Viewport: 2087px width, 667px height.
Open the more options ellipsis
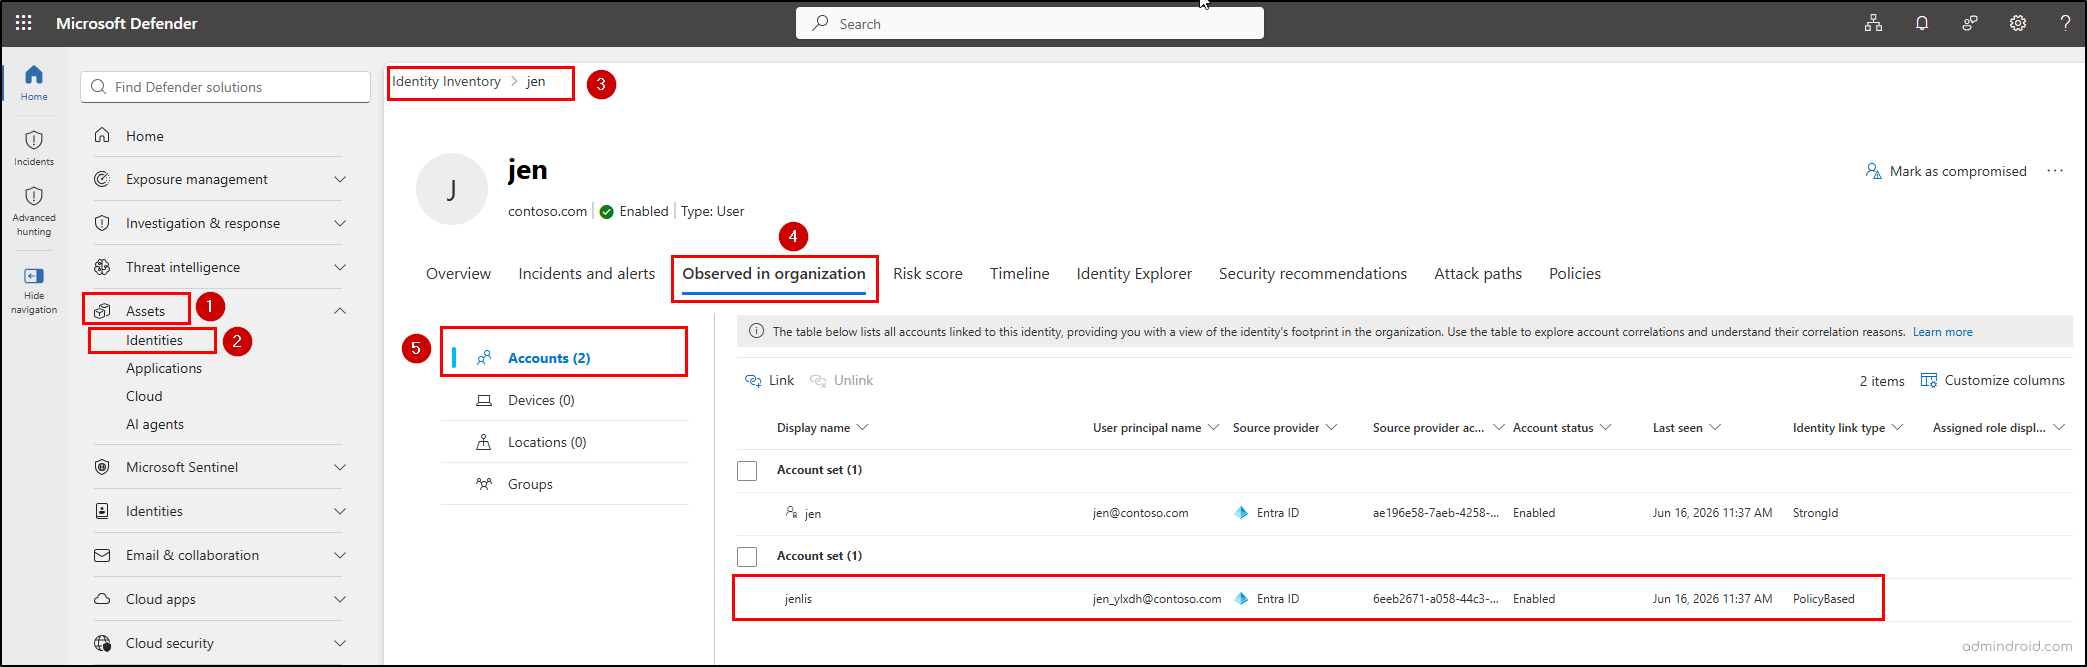tap(2055, 171)
